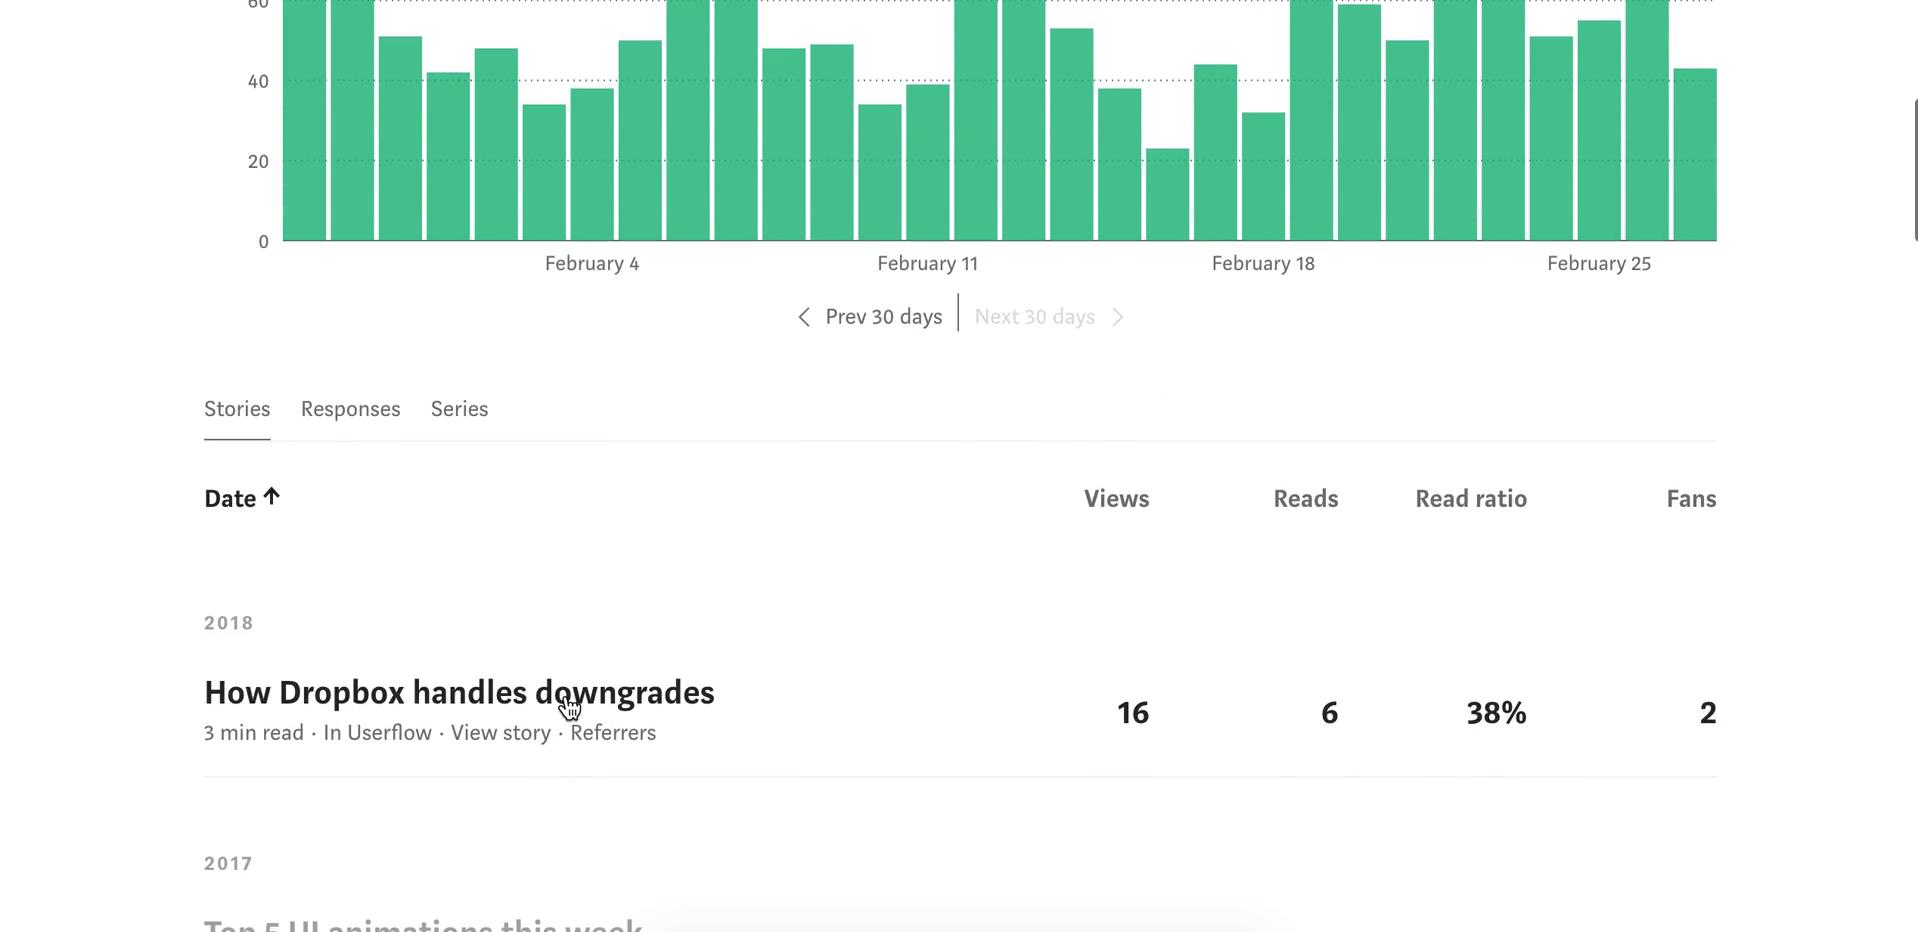Click the 38% read ratio value
1918x932 pixels.
pyautogui.click(x=1496, y=713)
